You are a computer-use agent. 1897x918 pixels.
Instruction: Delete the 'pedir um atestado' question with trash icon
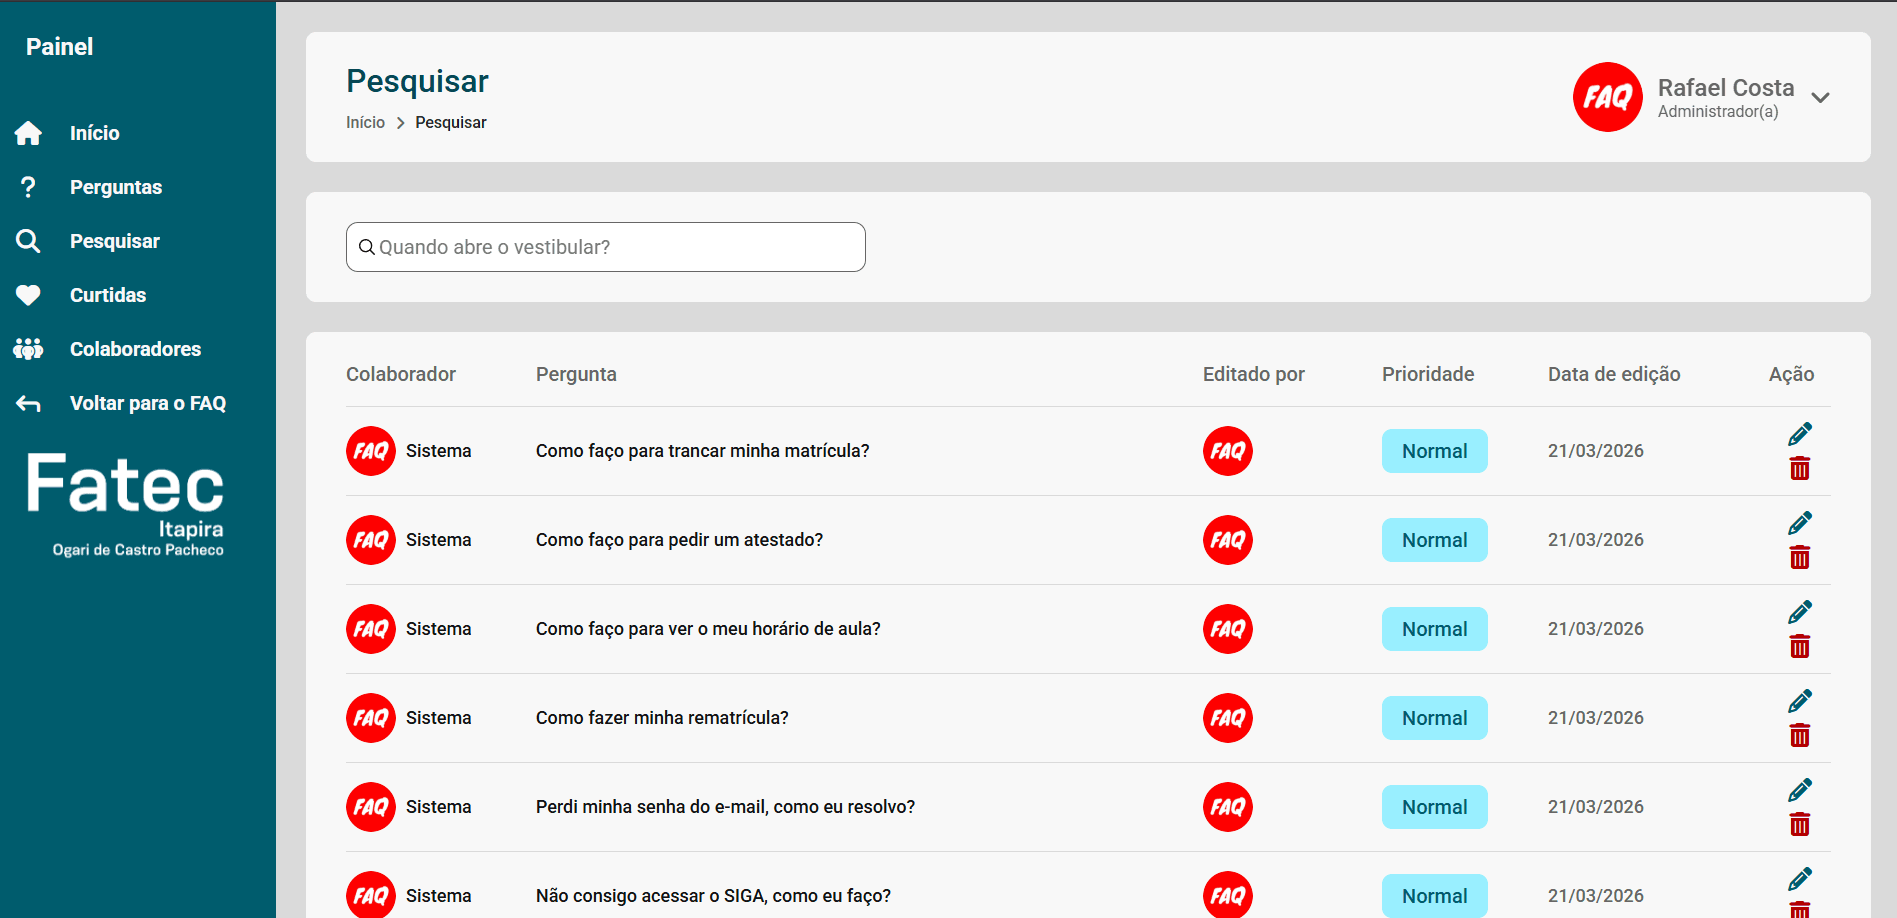tap(1799, 558)
